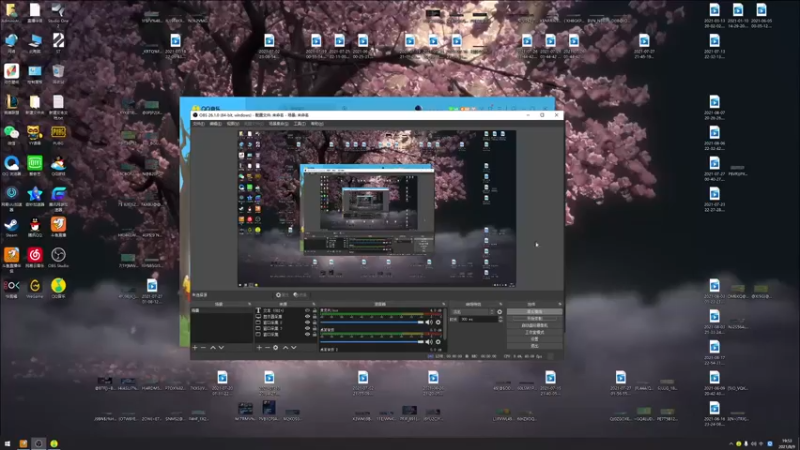Open the View menu in OBS
This screenshot has height=450, width=800.
pos(233,123)
